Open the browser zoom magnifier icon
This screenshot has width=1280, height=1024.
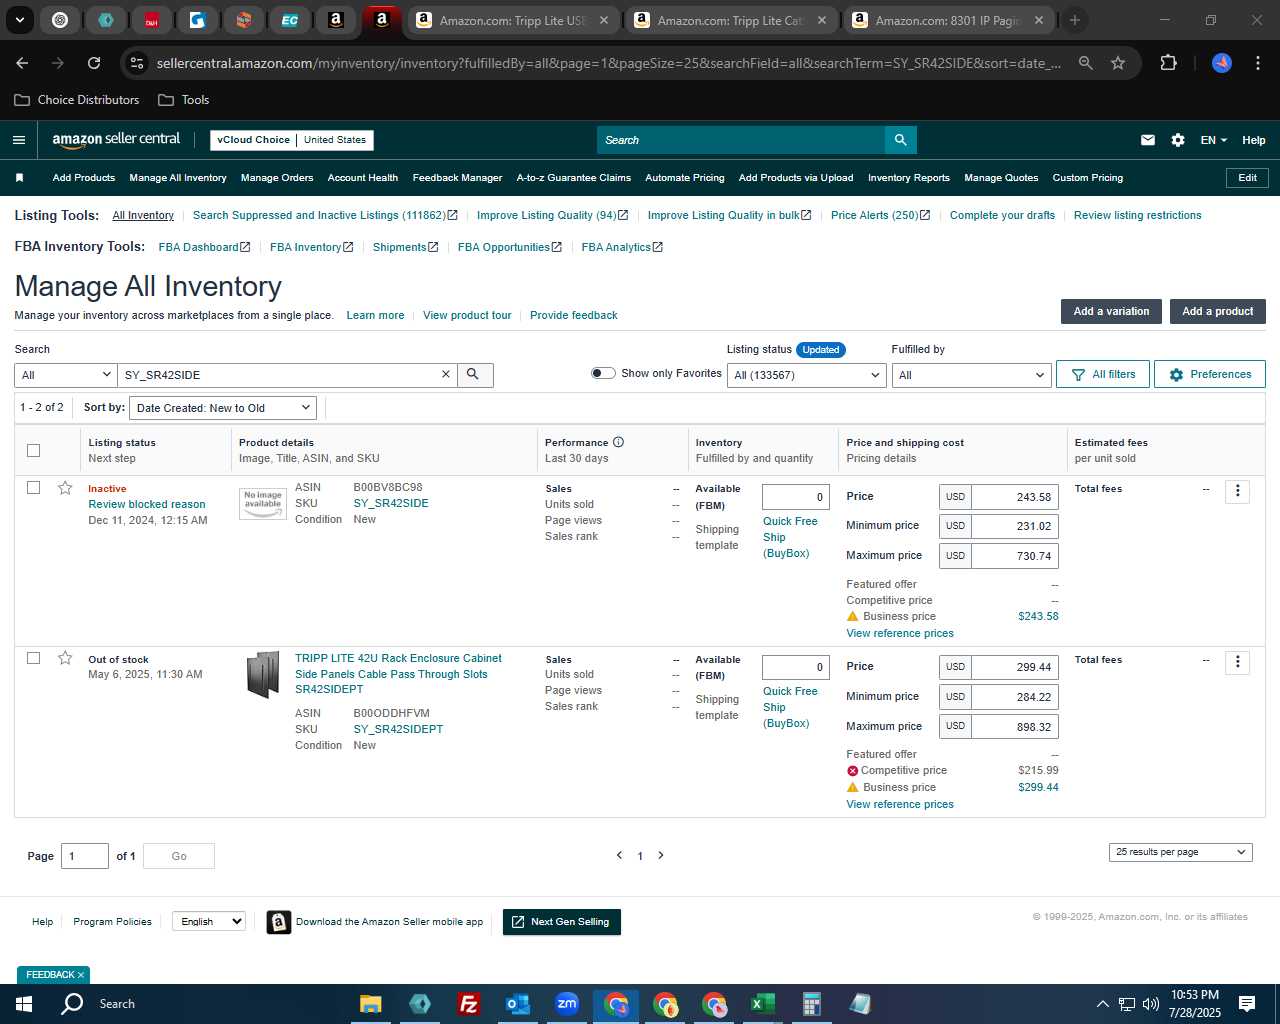click(1085, 63)
